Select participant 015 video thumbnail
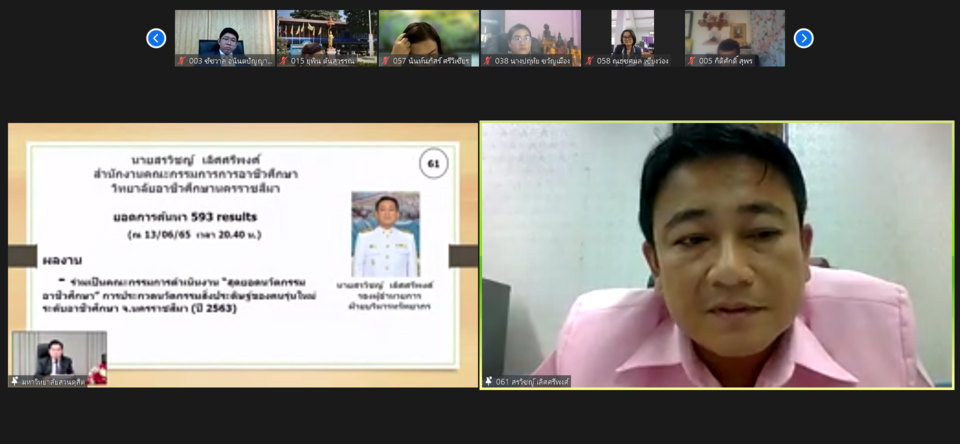Viewport: 960px width, 444px height. point(326,34)
